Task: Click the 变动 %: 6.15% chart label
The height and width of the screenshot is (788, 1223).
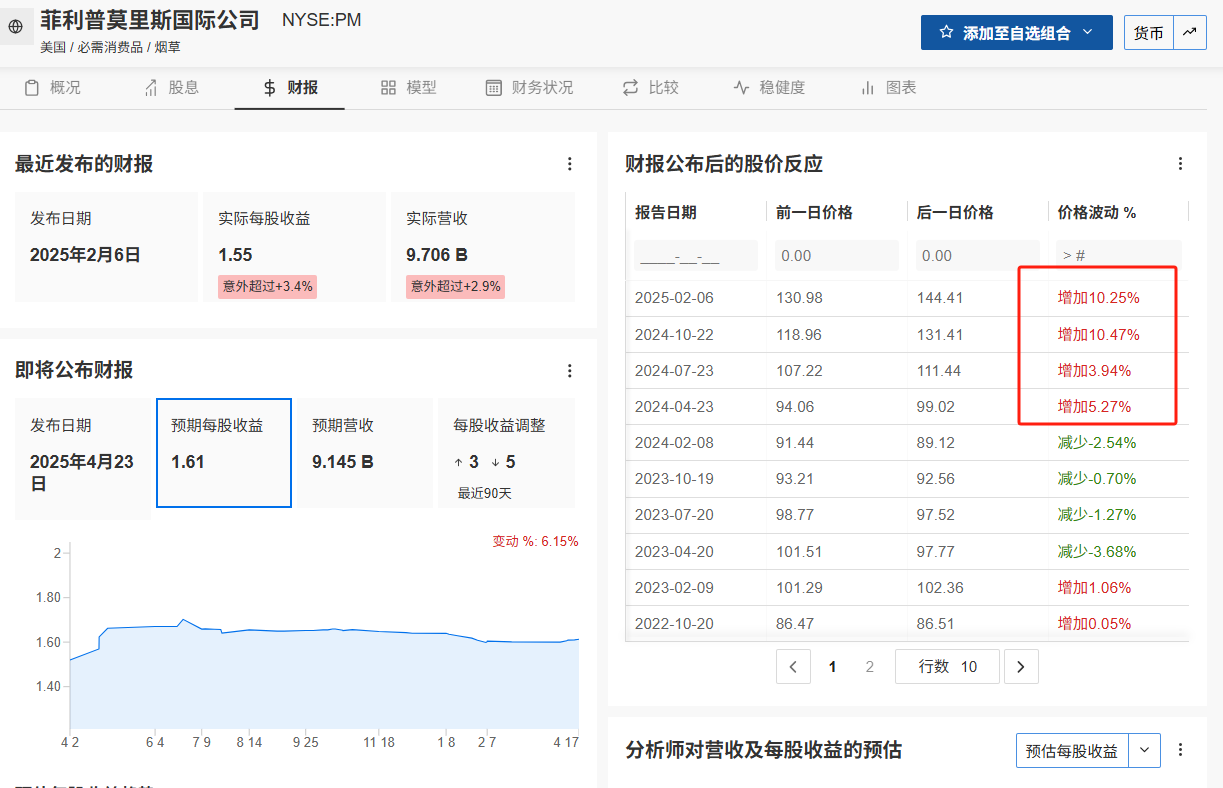Action: coord(535,541)
